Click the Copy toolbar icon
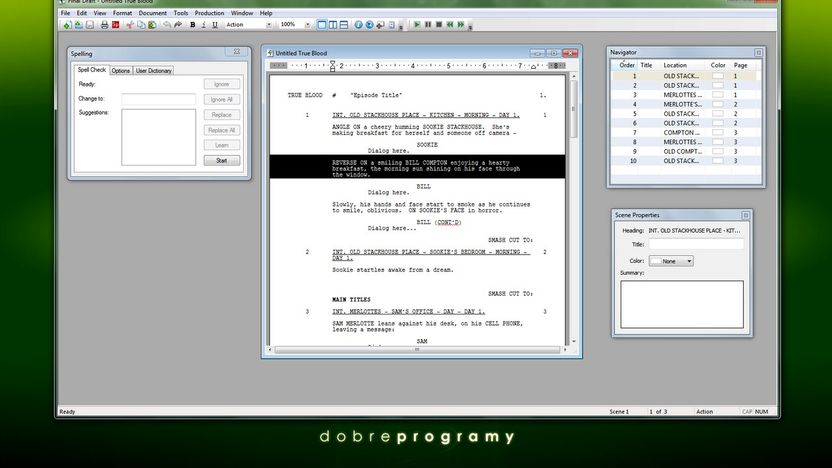The height and width of the screenshot is (468, 832). 141,25
